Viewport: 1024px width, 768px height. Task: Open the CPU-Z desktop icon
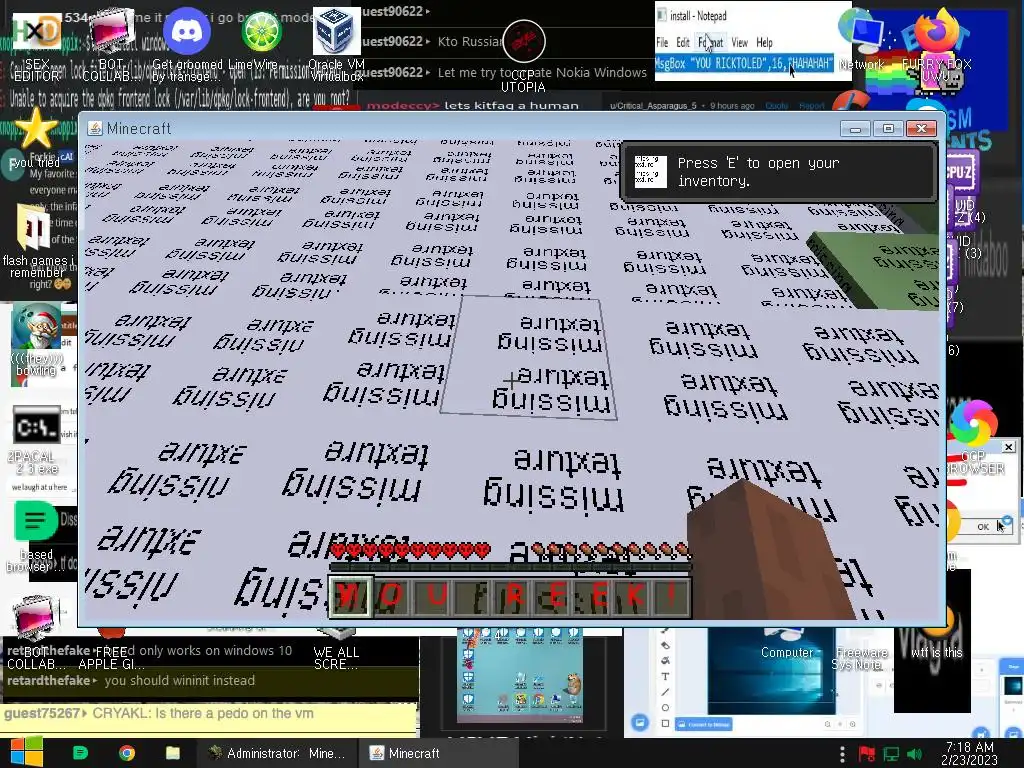click(960, 172)
